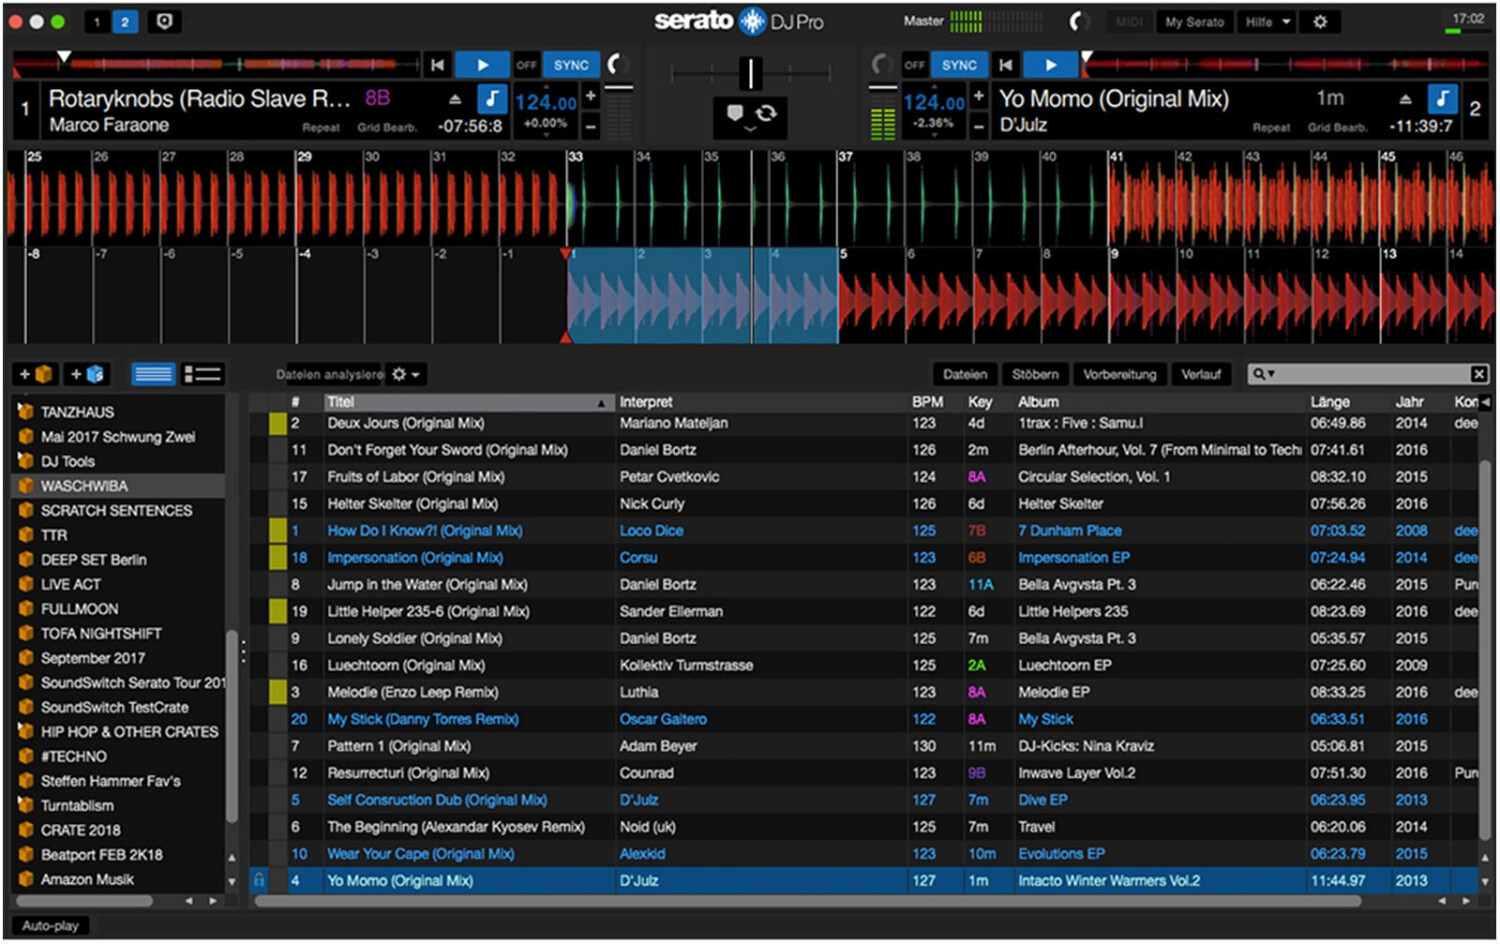This screenshot has height=944, width=1500.
Task: Eject the track on deck 1
Action: (x=455, y=99)
